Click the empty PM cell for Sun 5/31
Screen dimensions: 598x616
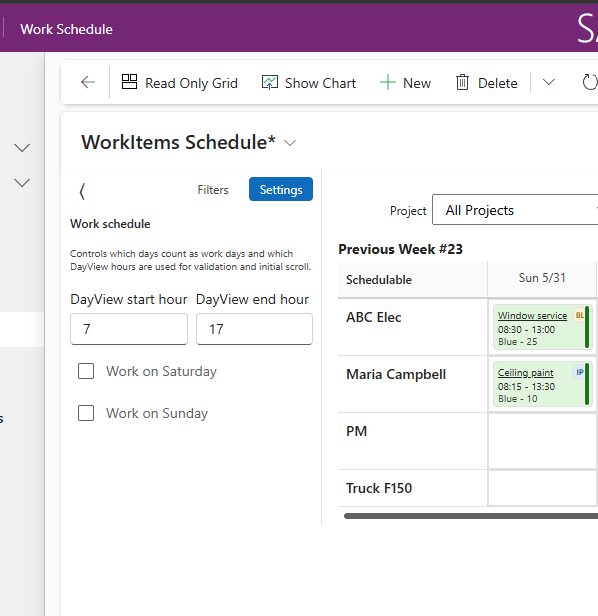coord(542,441)
